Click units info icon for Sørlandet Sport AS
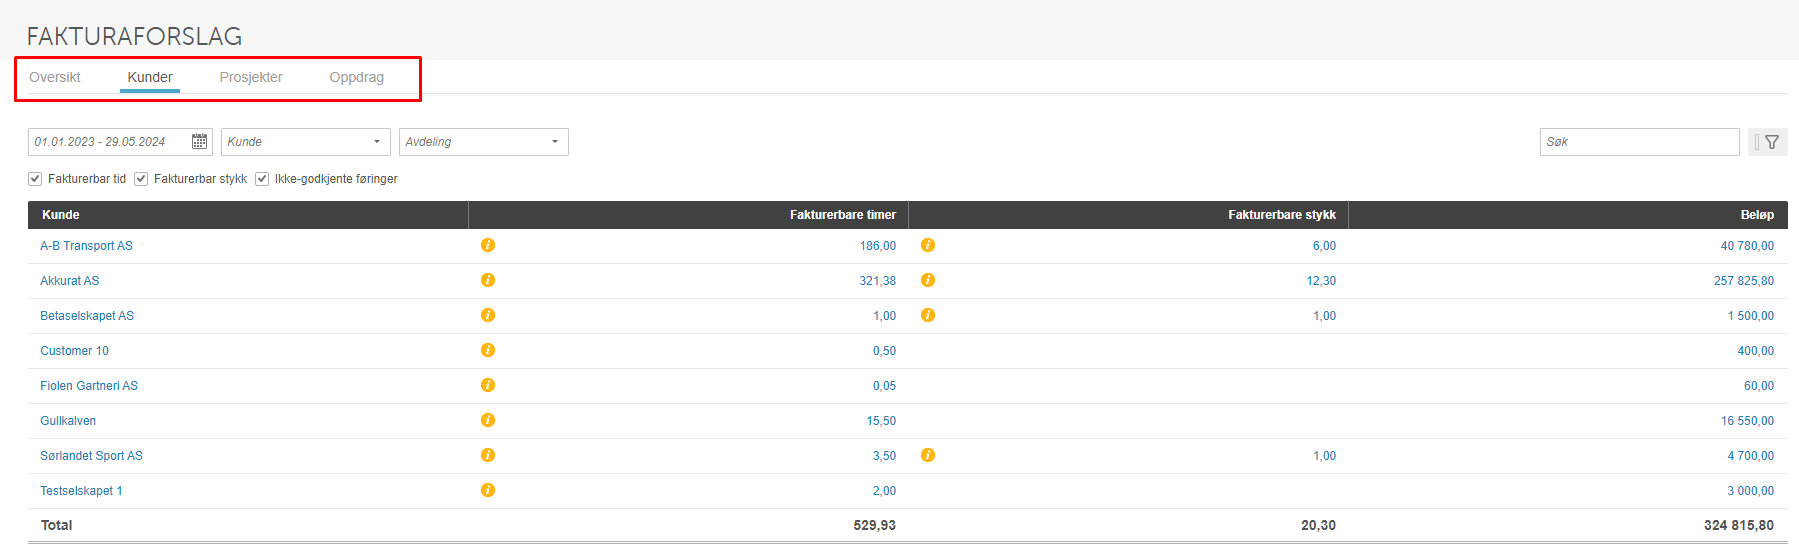The image size is (1799, 555). click(928, 455)
